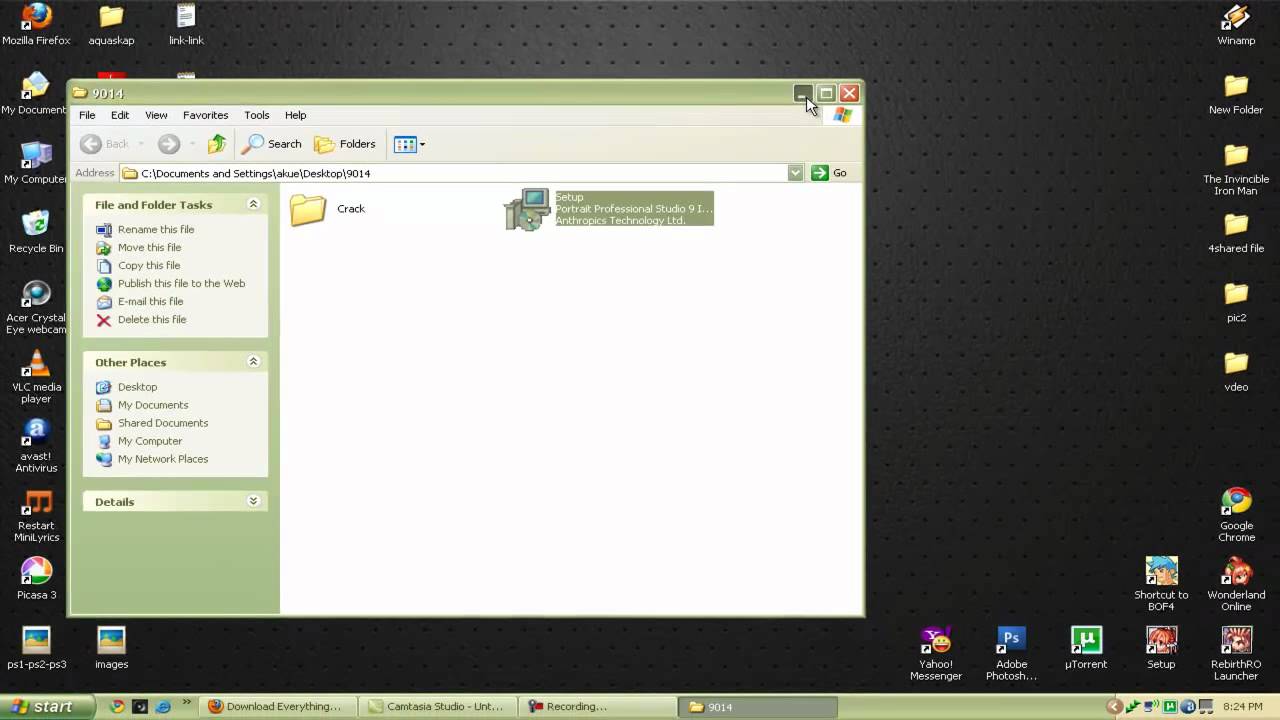Collapse File and Folder Tasks panel
Image resolution: width=1280 pixels, height=720 pixels.
click(253, 204)
